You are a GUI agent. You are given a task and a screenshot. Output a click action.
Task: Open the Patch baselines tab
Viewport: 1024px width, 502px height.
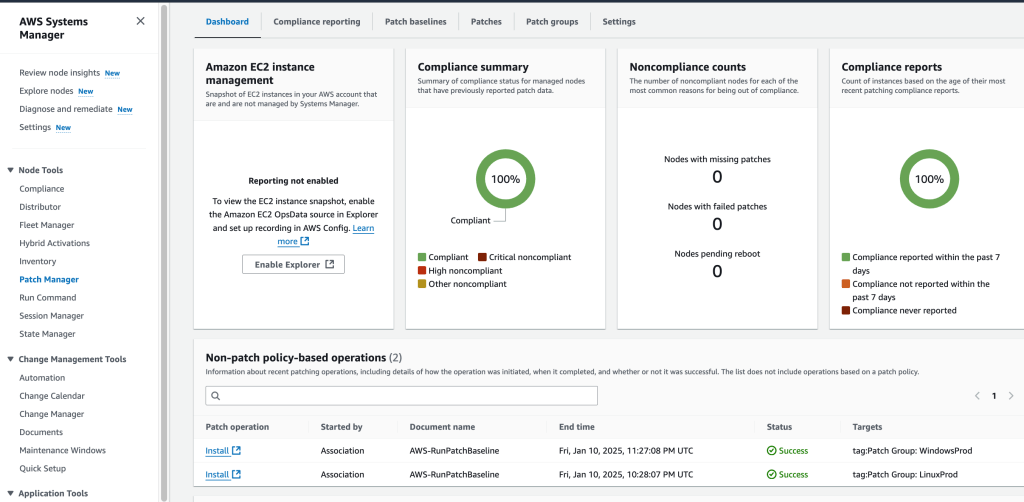click(415, 21)
